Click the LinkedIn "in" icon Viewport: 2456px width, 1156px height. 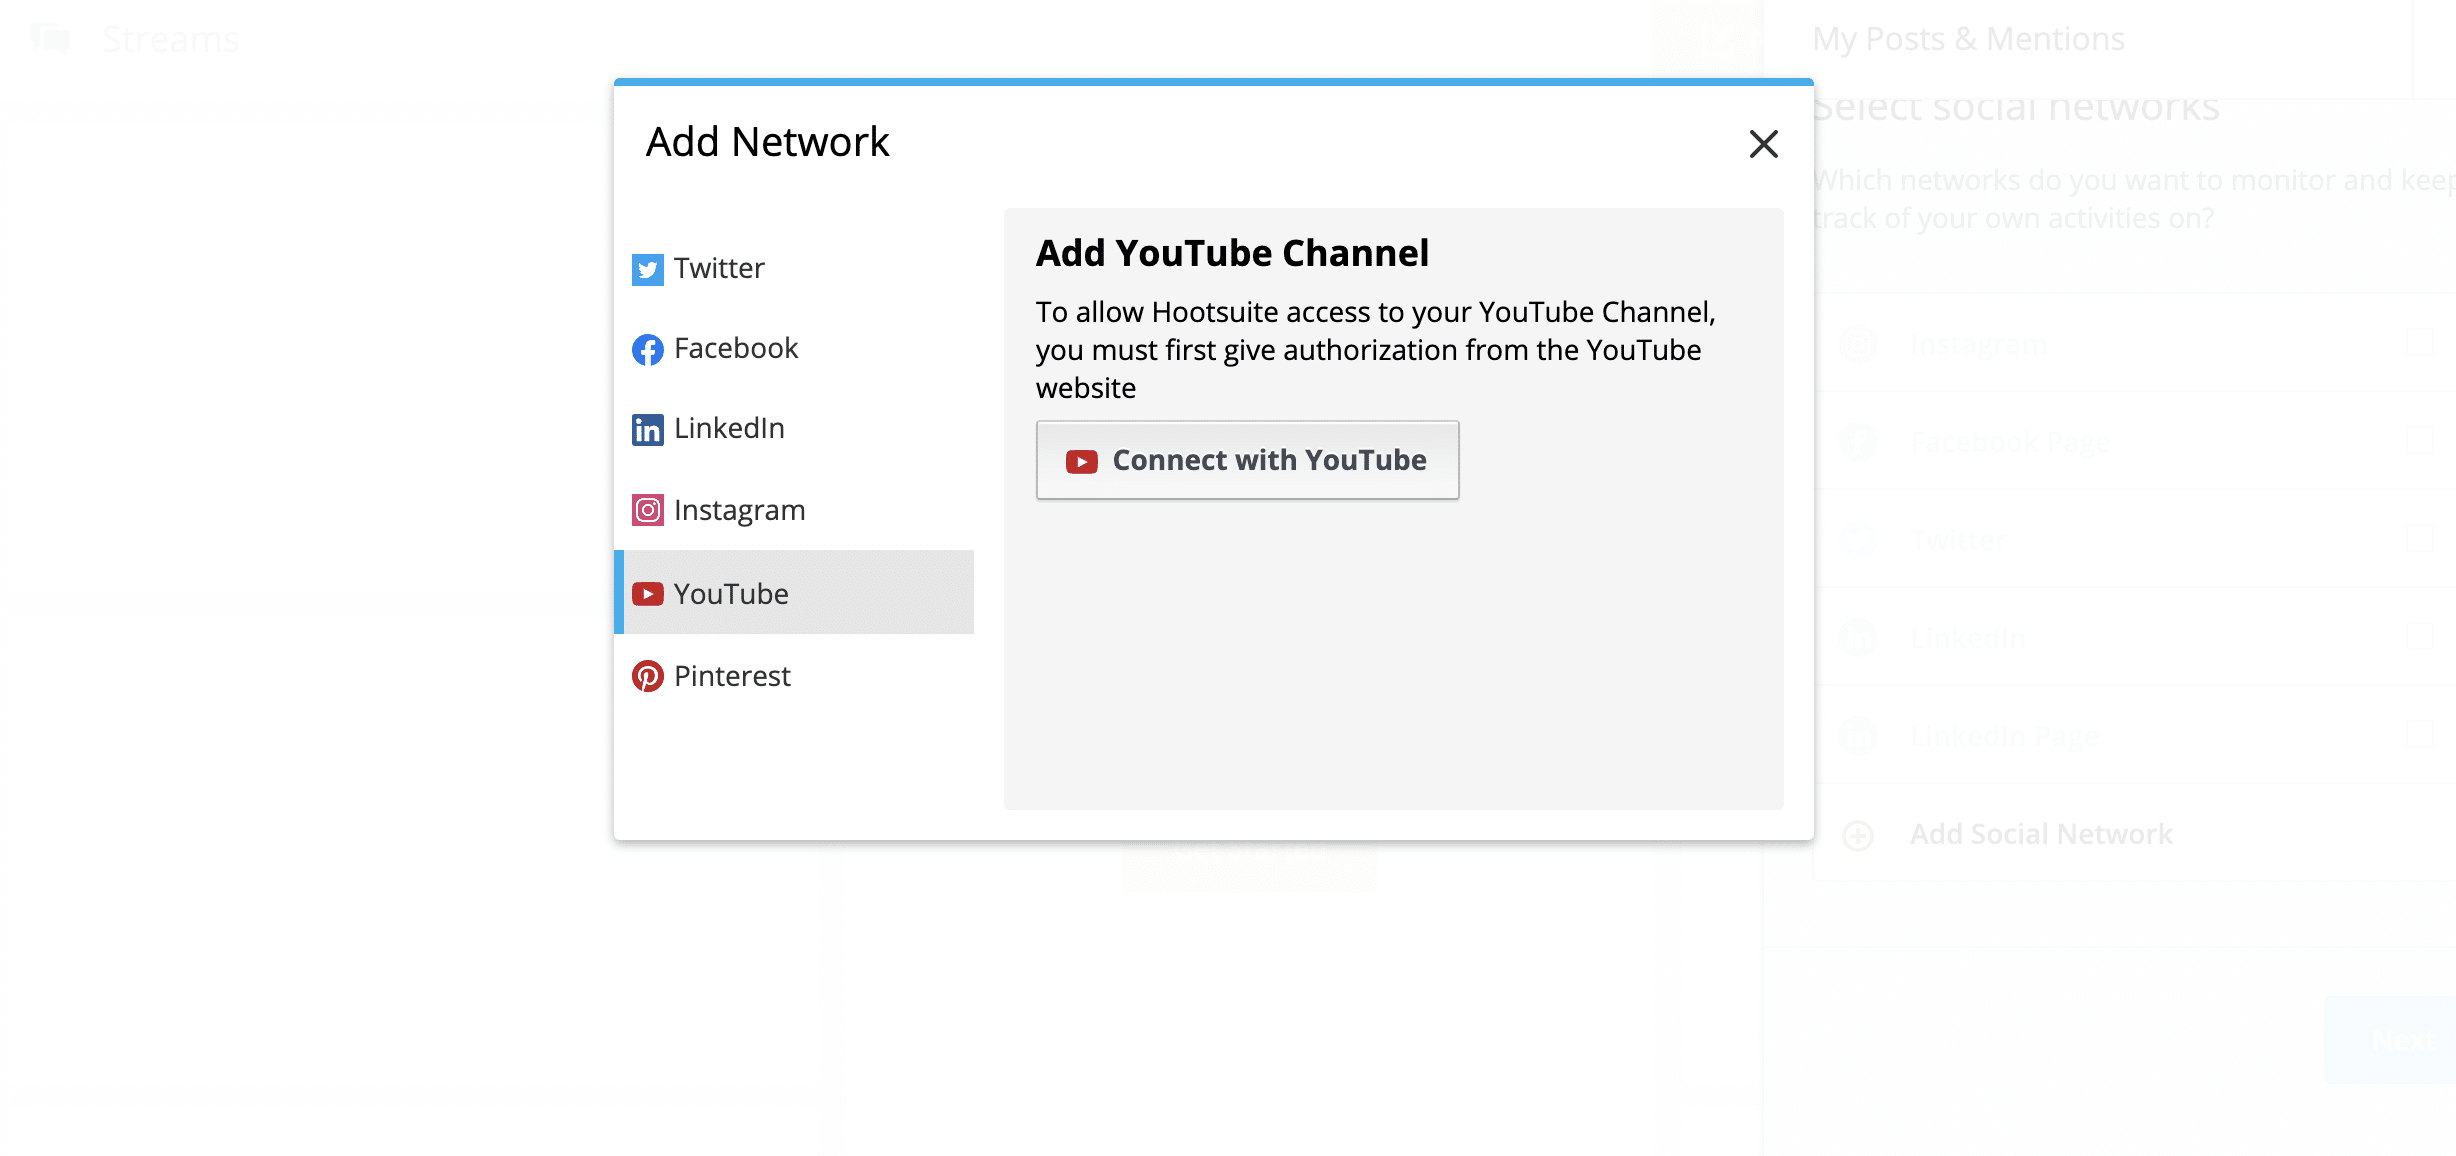point(648,430)
